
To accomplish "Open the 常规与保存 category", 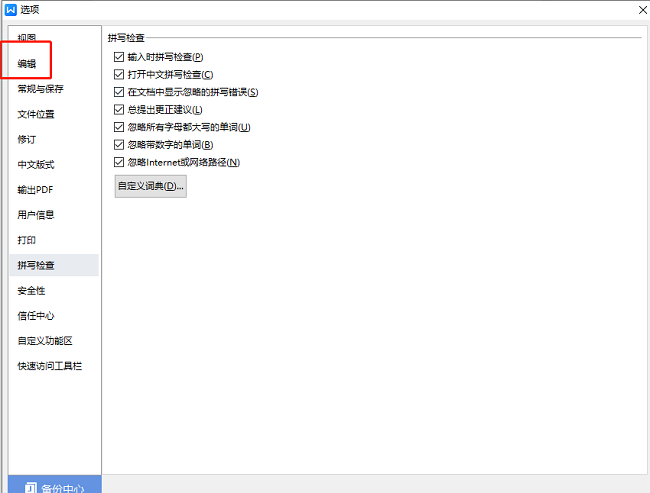I will click(40, 89).
